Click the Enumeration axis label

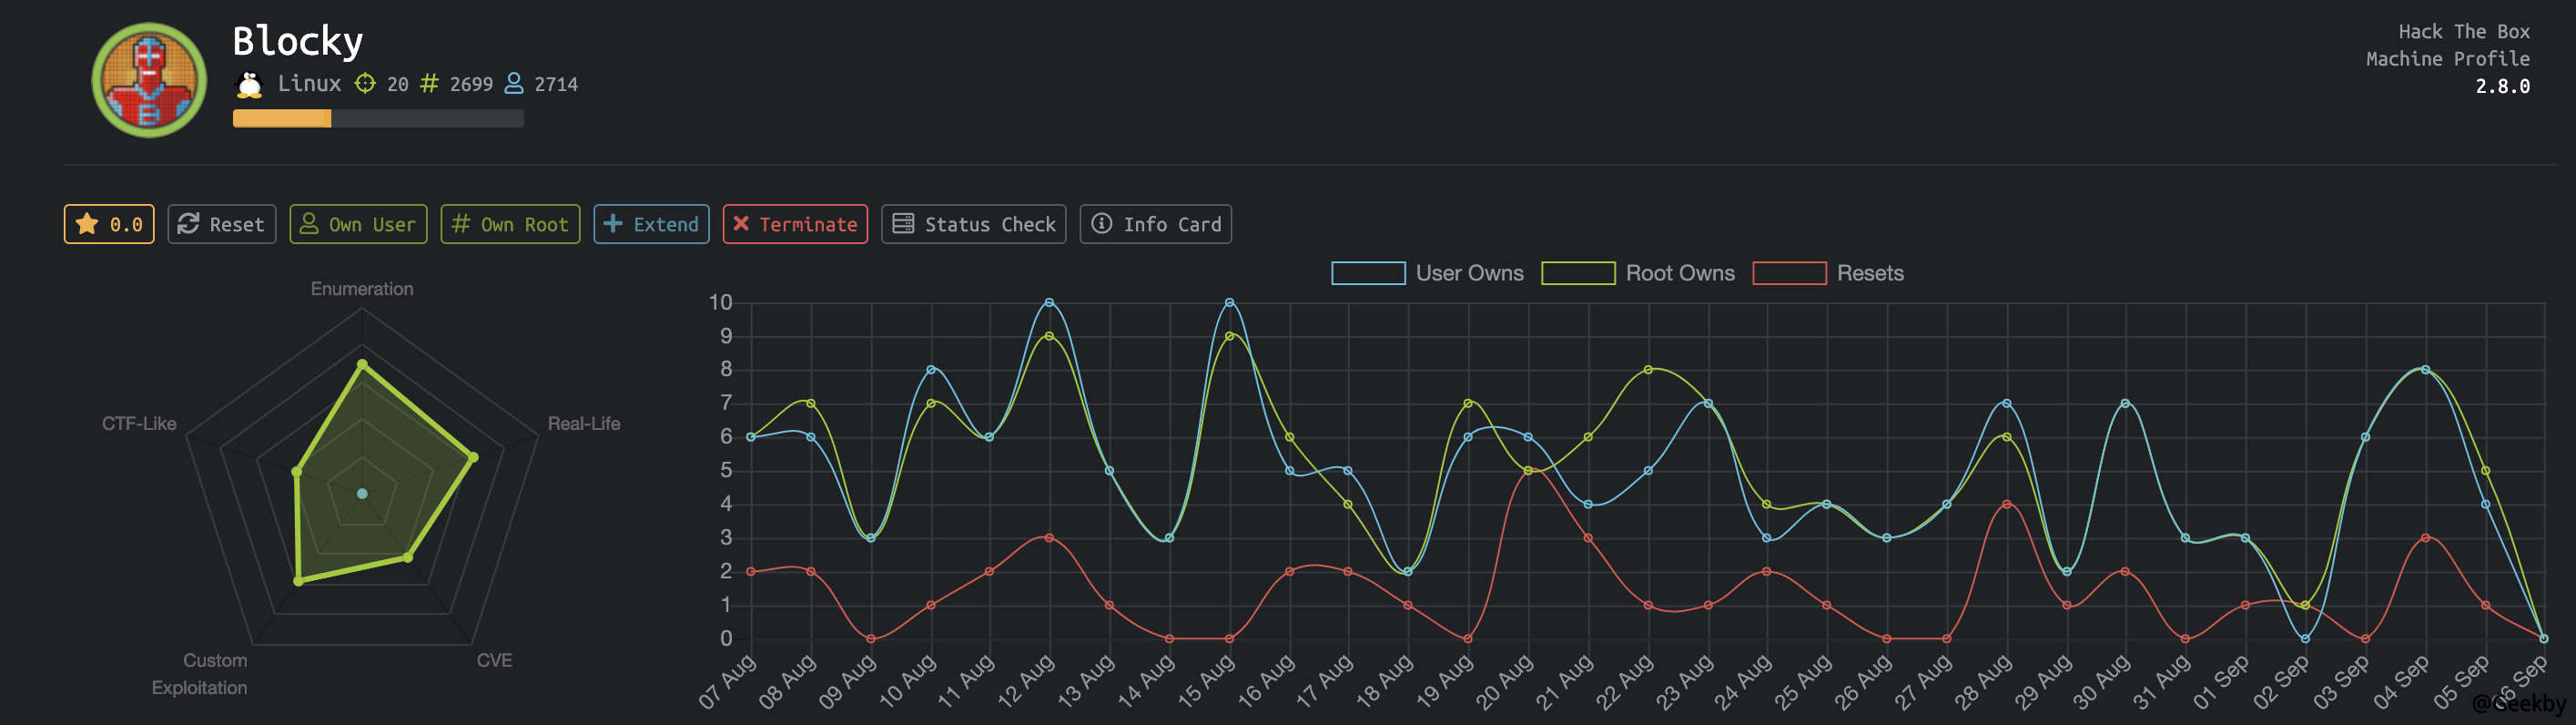362,289
